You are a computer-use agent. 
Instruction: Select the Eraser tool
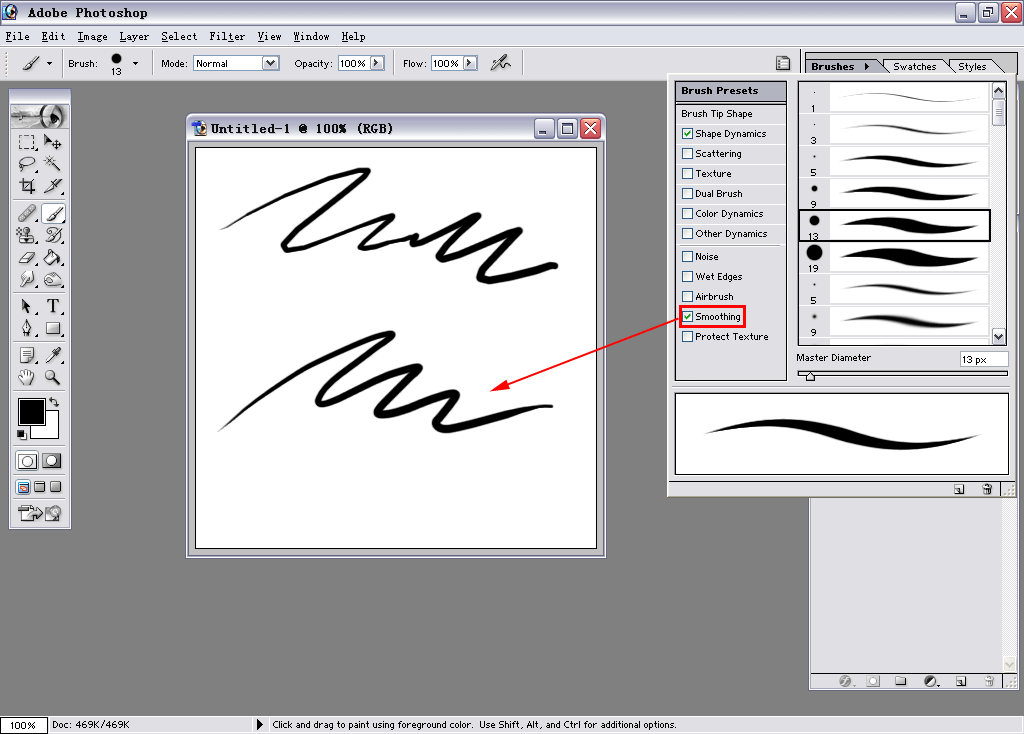tap(27, 257)
